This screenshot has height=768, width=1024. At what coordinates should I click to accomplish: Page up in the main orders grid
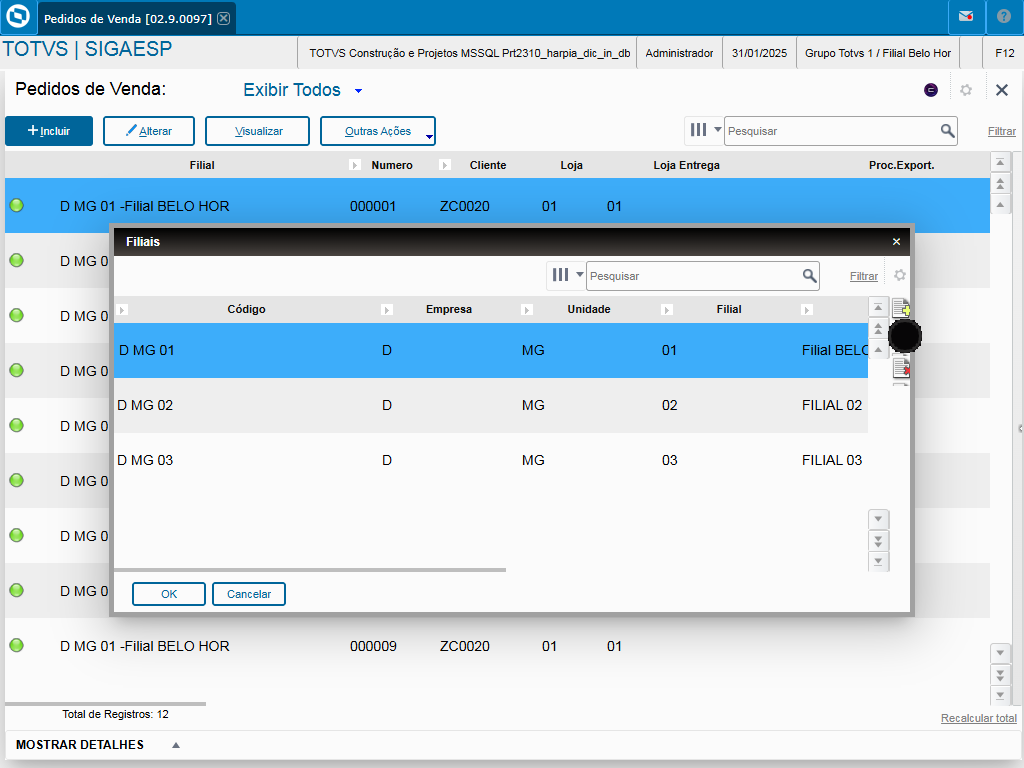pos(1000,184)
